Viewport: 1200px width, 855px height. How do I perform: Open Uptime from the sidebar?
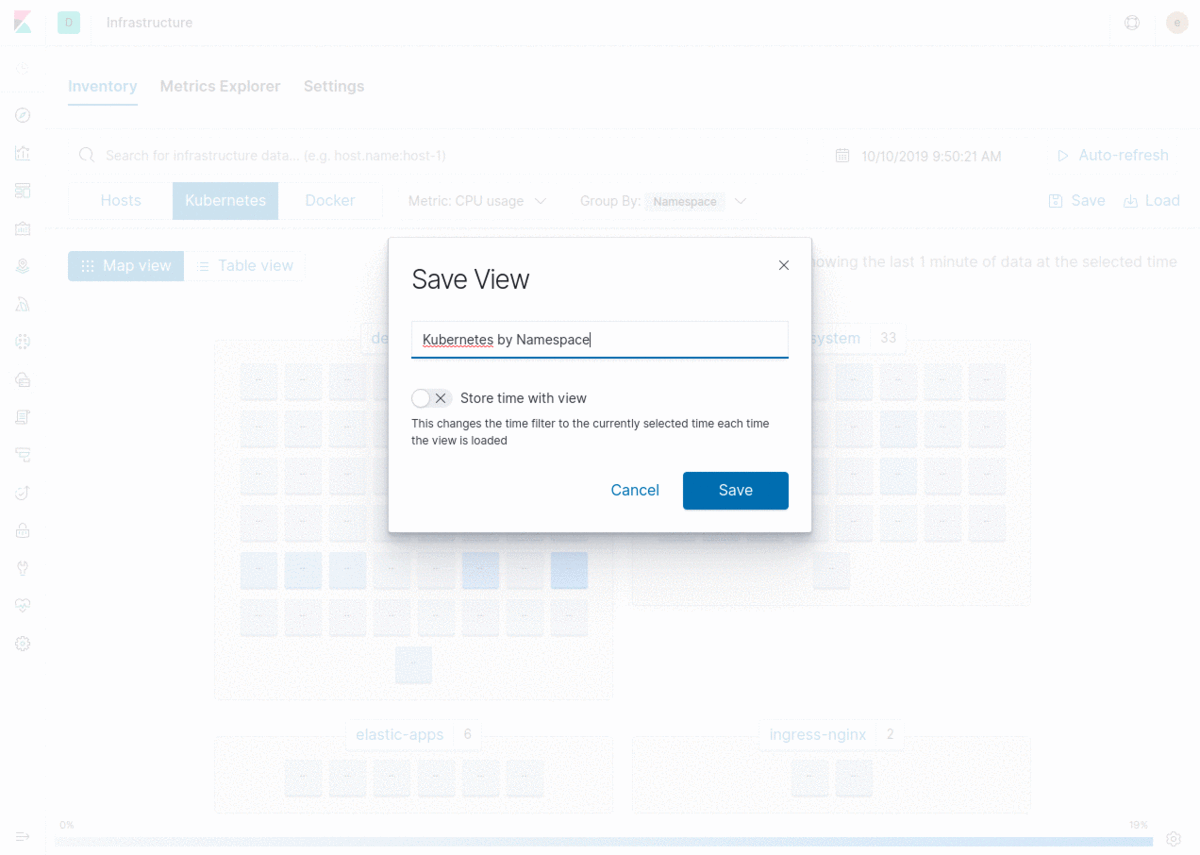click(23, 493)
